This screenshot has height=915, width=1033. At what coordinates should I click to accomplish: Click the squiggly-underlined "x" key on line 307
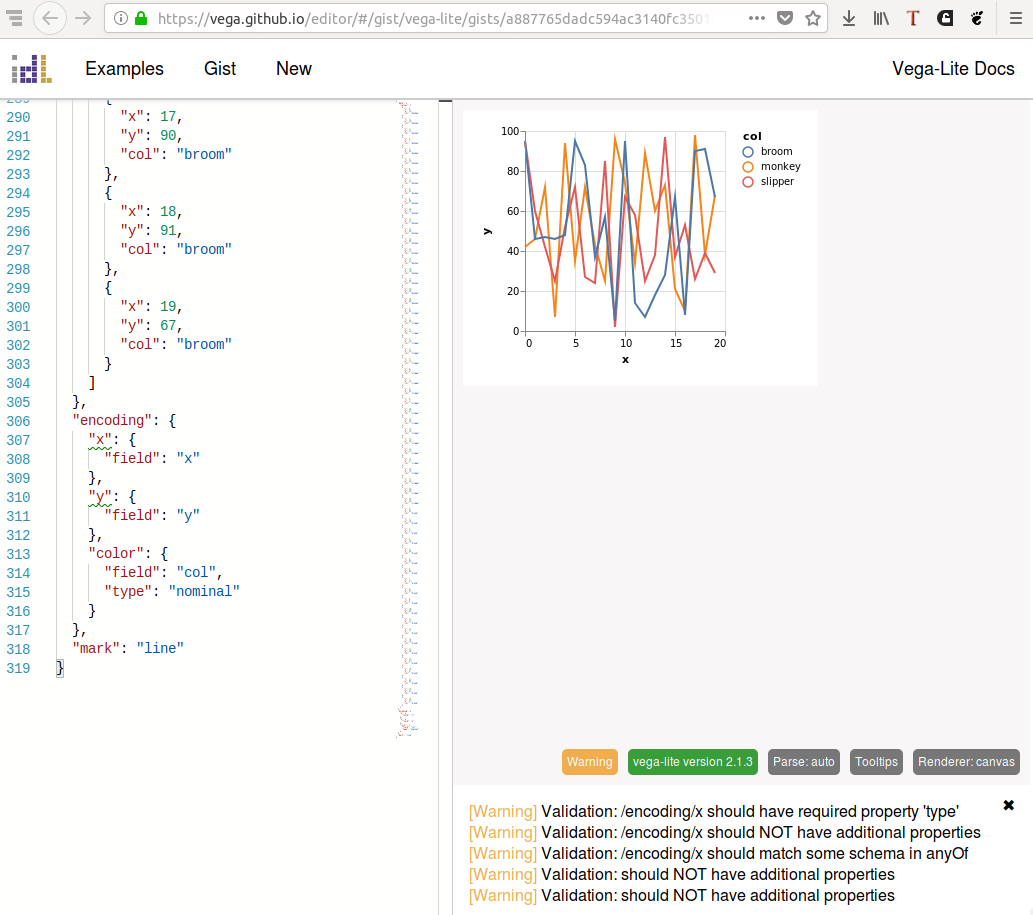click(99, 439)
